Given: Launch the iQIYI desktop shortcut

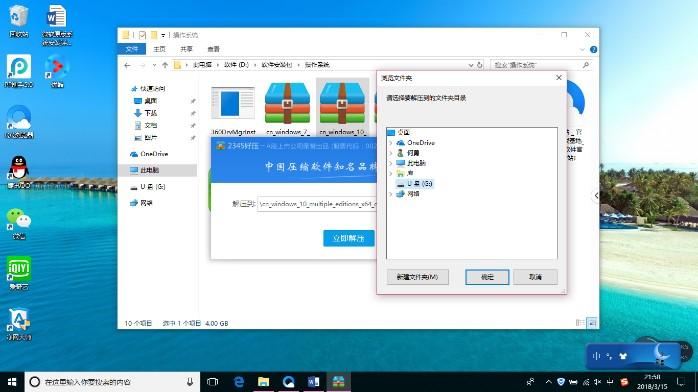Looking at the screenshot, I should (x=18, y=273).
